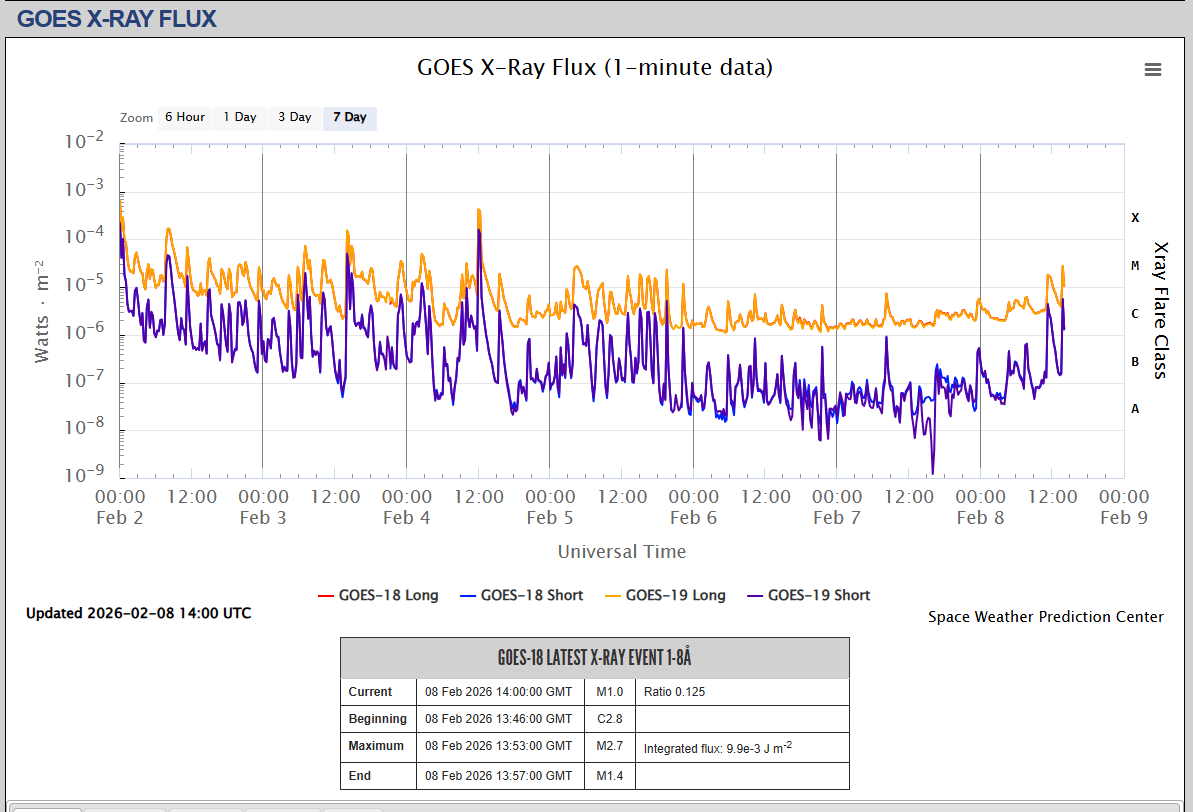Open the chart context menu hamburger icon

(1152, 69)
